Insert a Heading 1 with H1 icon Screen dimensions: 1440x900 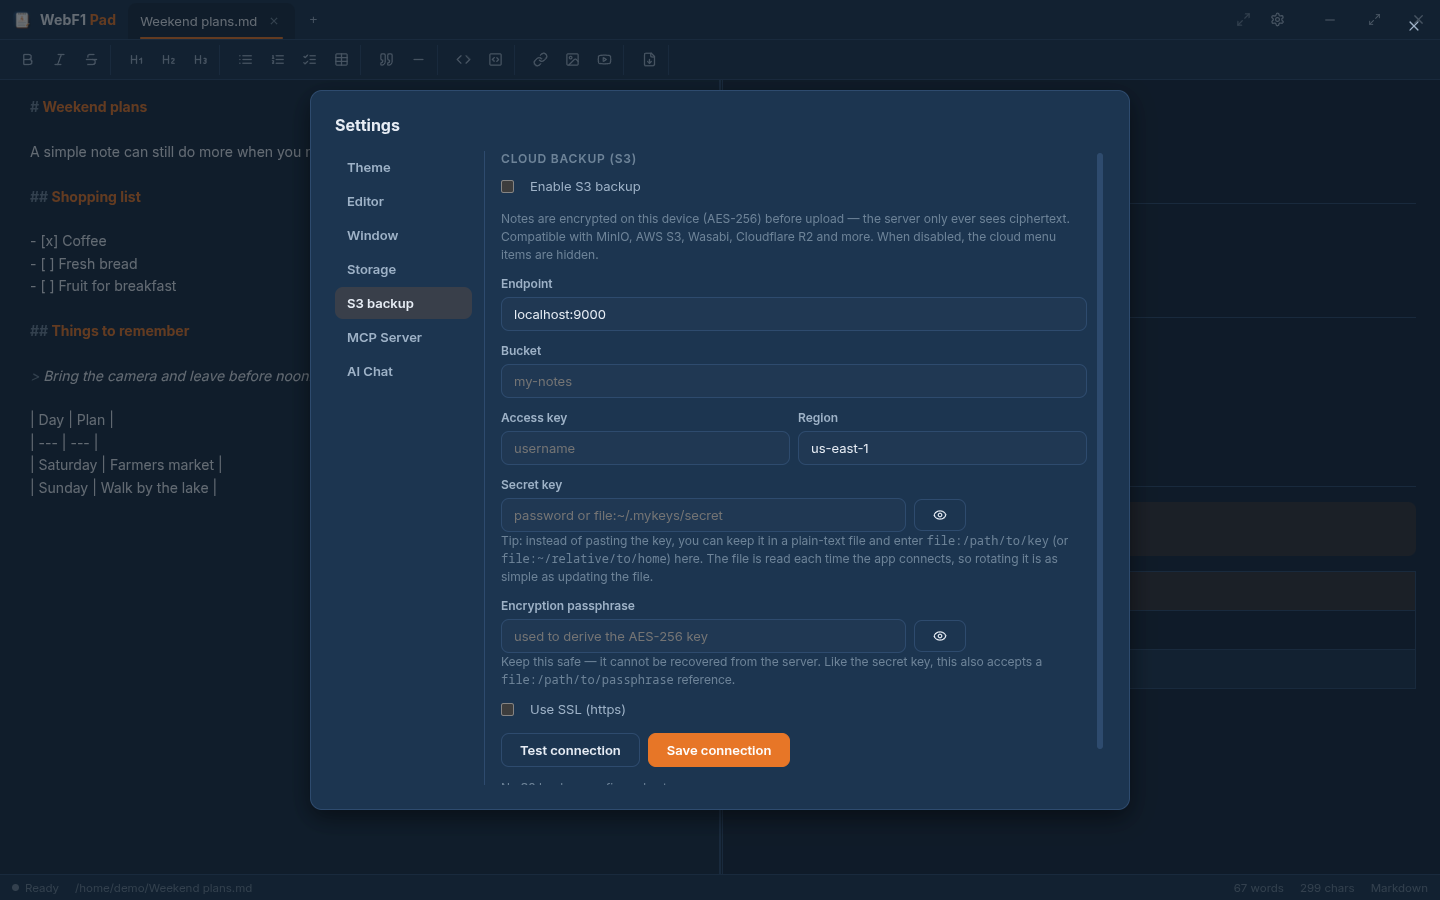coord(137,60)
